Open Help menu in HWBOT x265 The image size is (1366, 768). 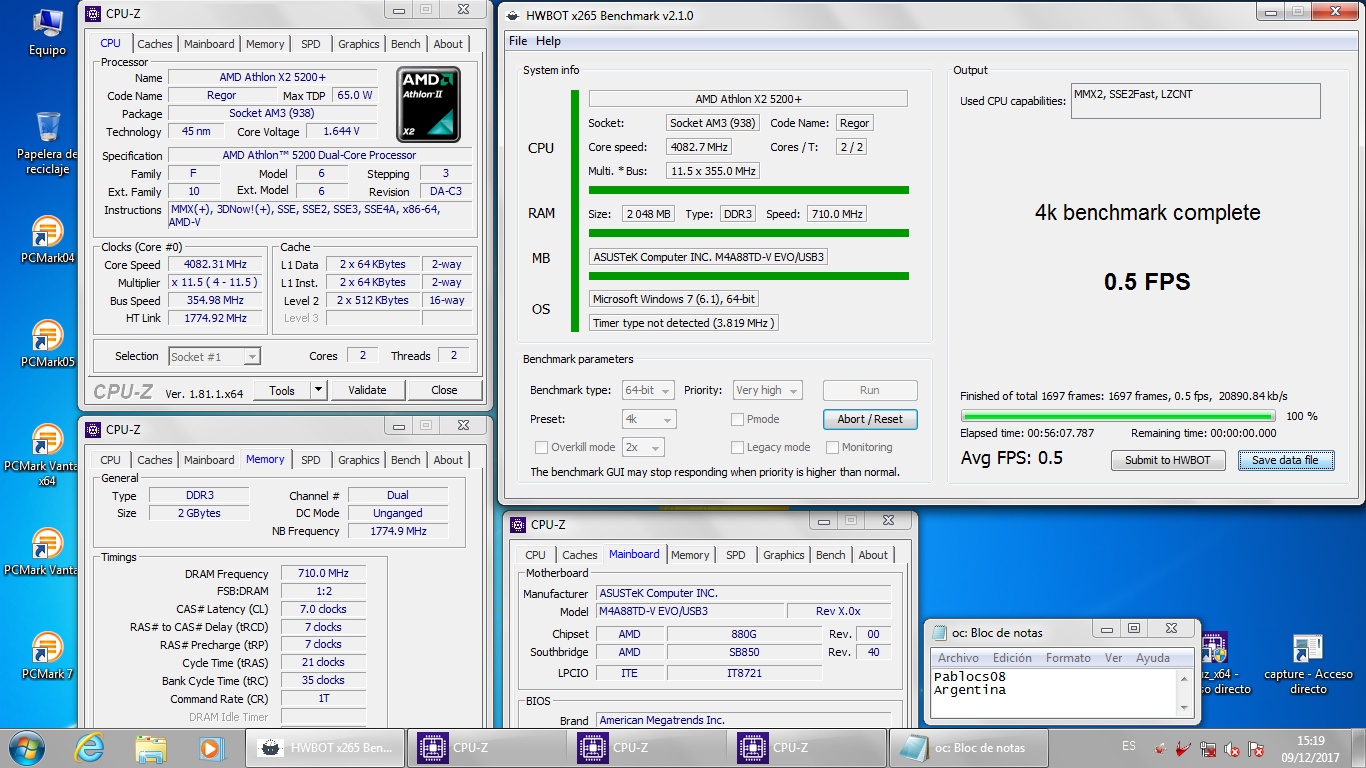point(548,41)
